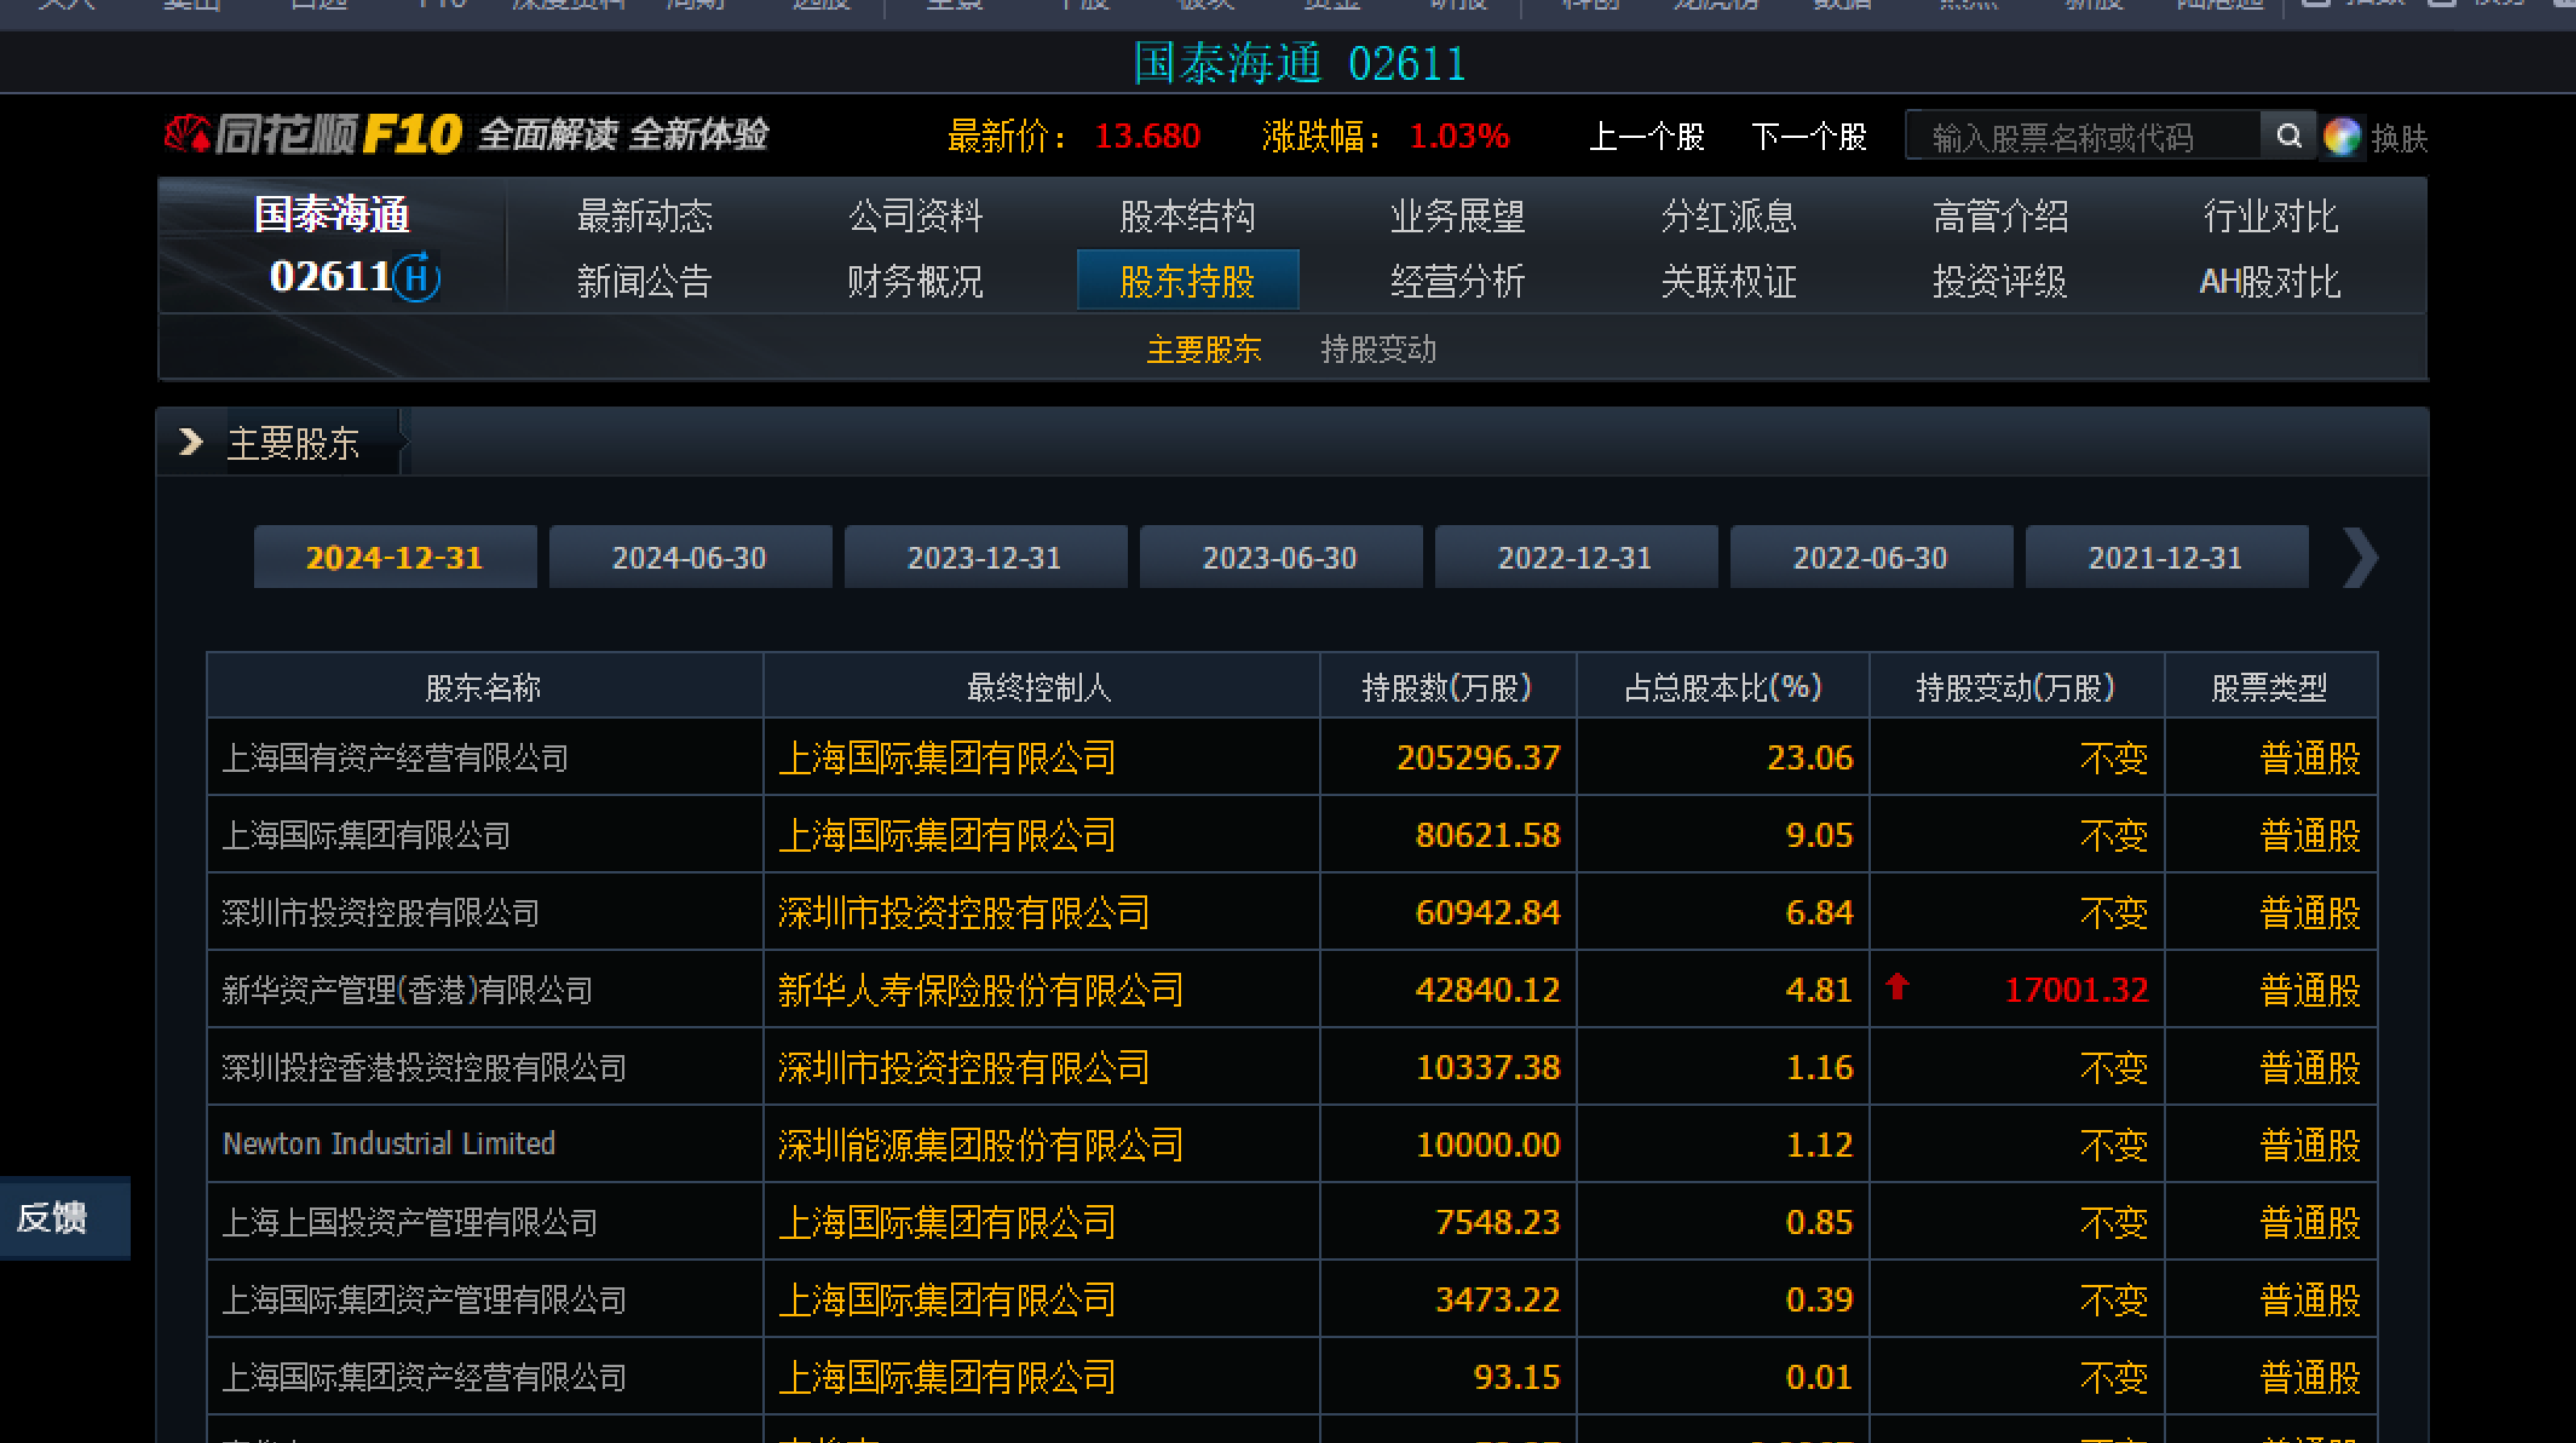Image resolution: width=2576 pixels, height=1443 pixels.
Task: Click the 股东名称 column header
Action: tap(484, 687)
